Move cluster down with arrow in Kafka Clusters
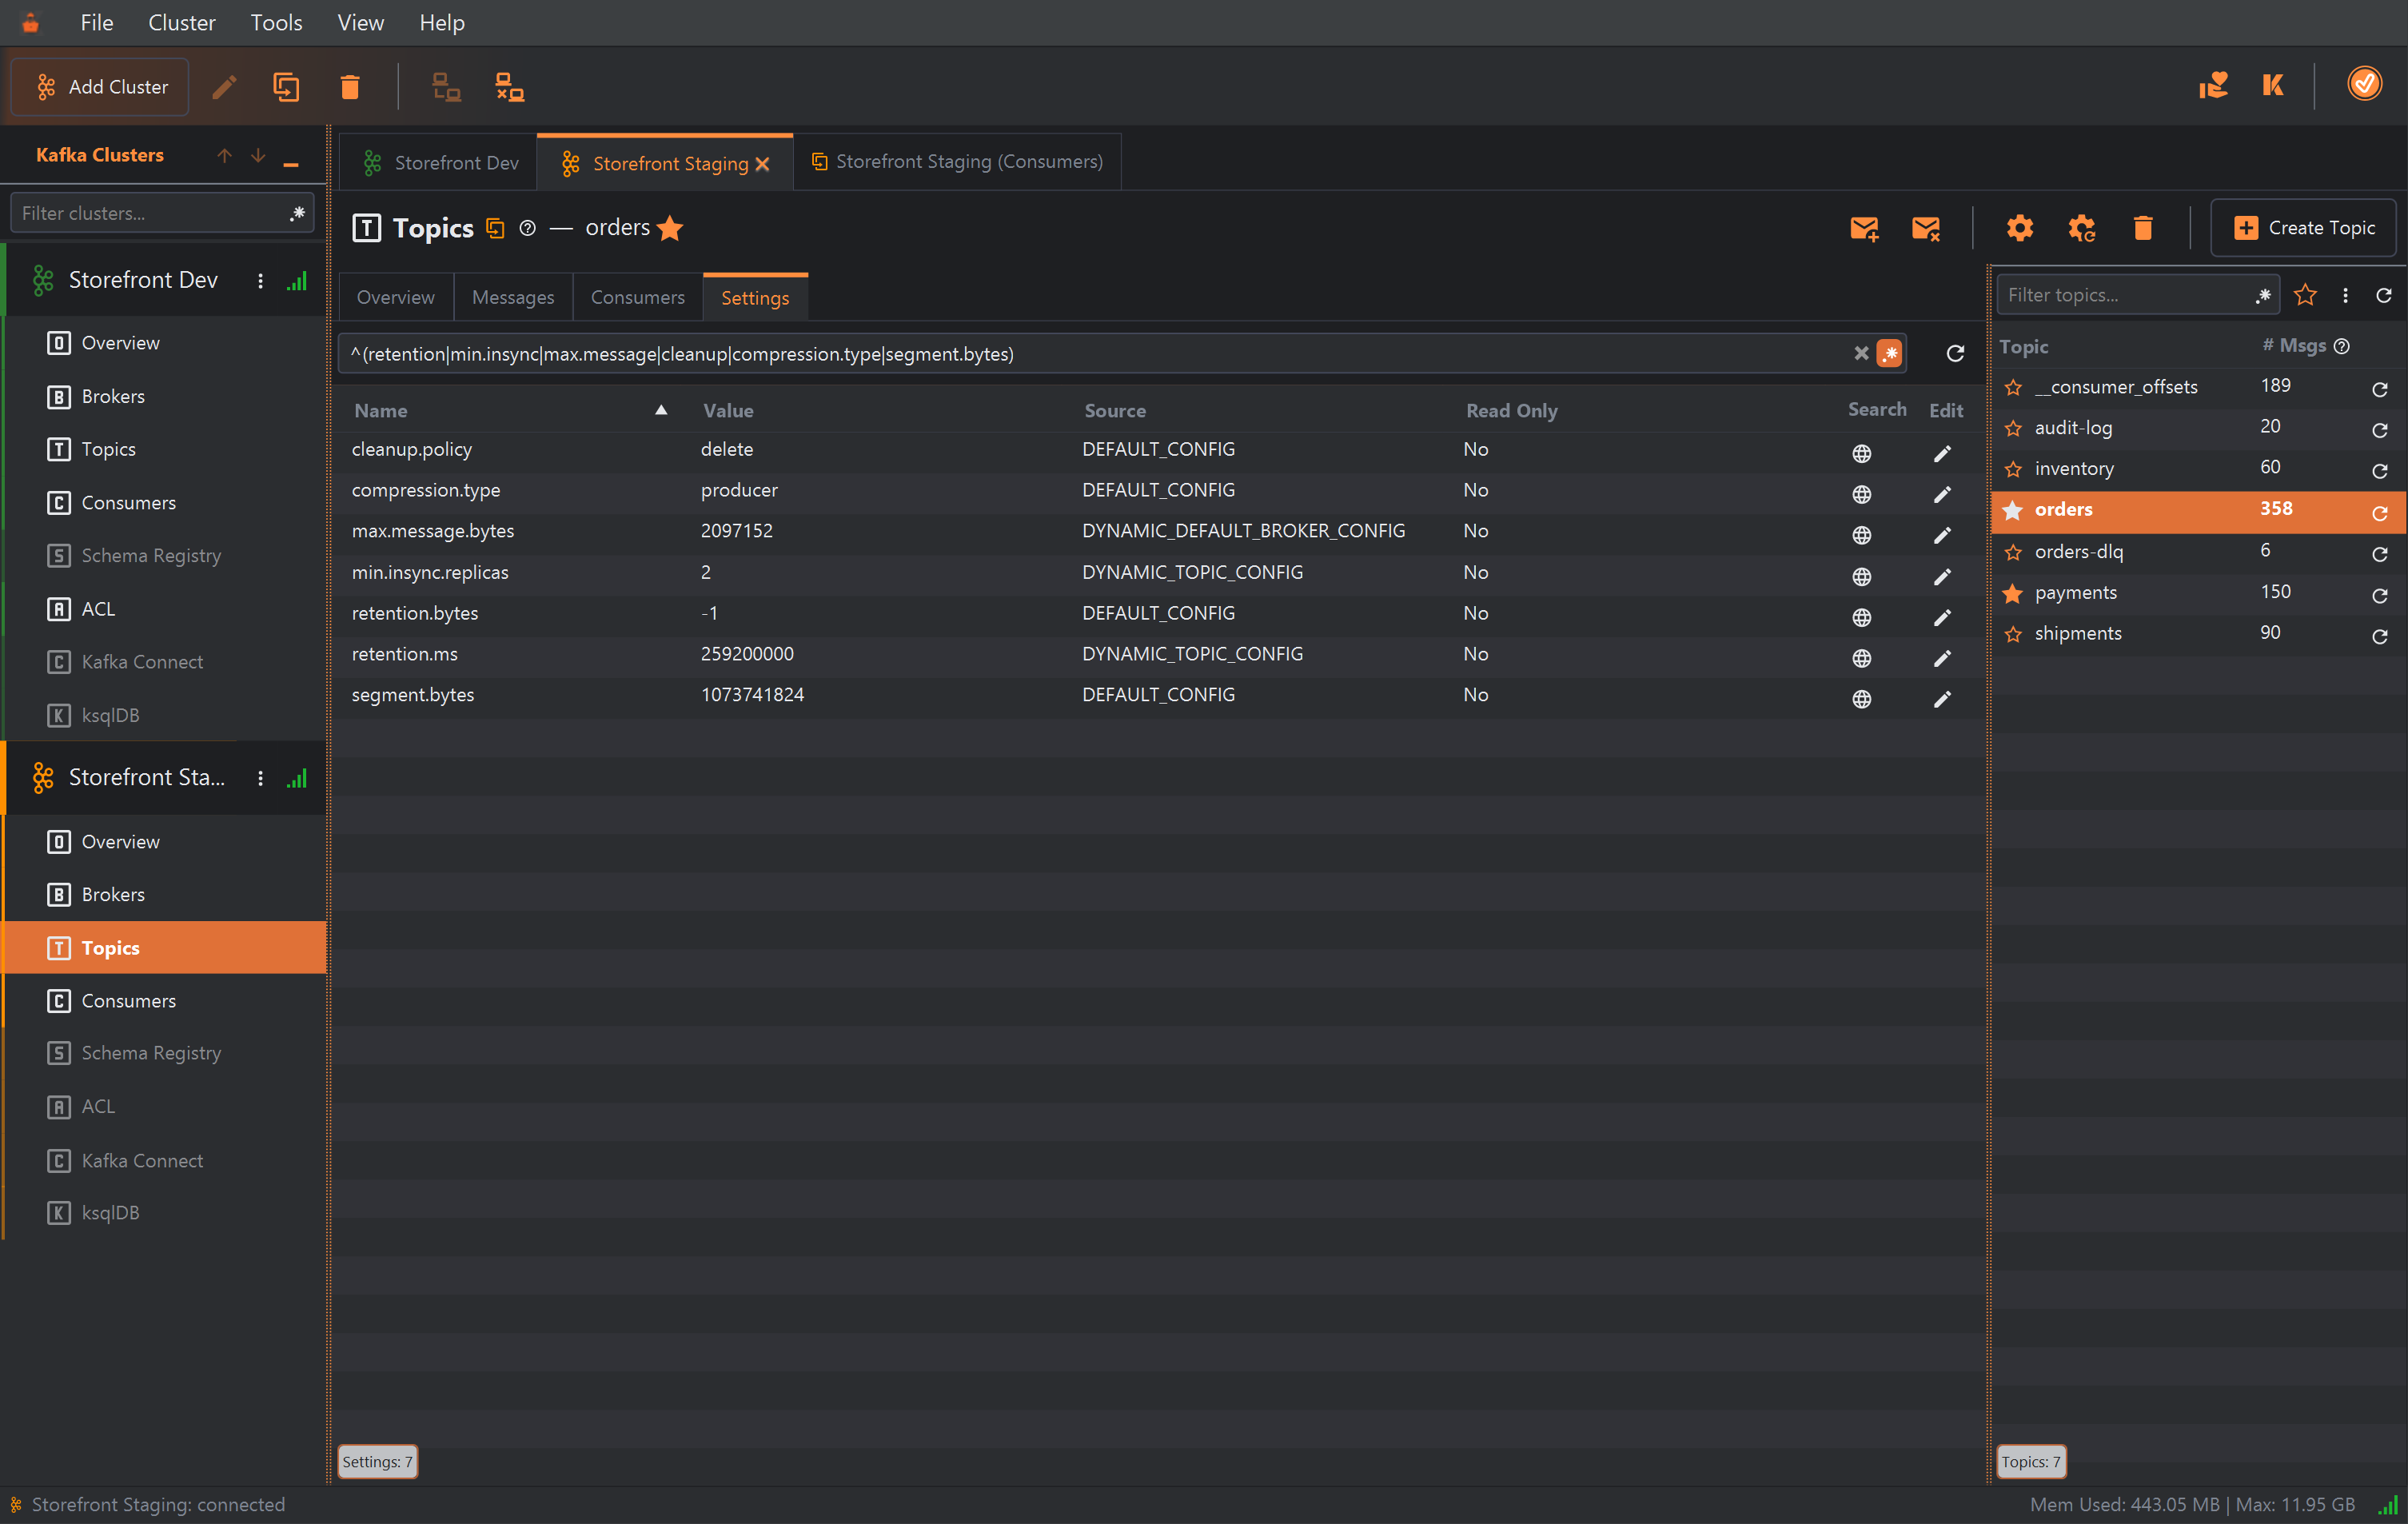2408x1524 pixels. [258, 156]
